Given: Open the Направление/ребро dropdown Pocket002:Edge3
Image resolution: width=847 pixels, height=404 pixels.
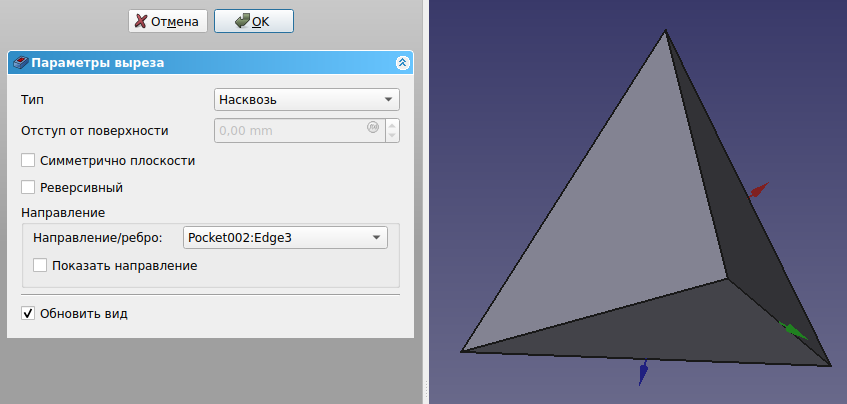Looking at the screenshot, I should tap(285, 238).
